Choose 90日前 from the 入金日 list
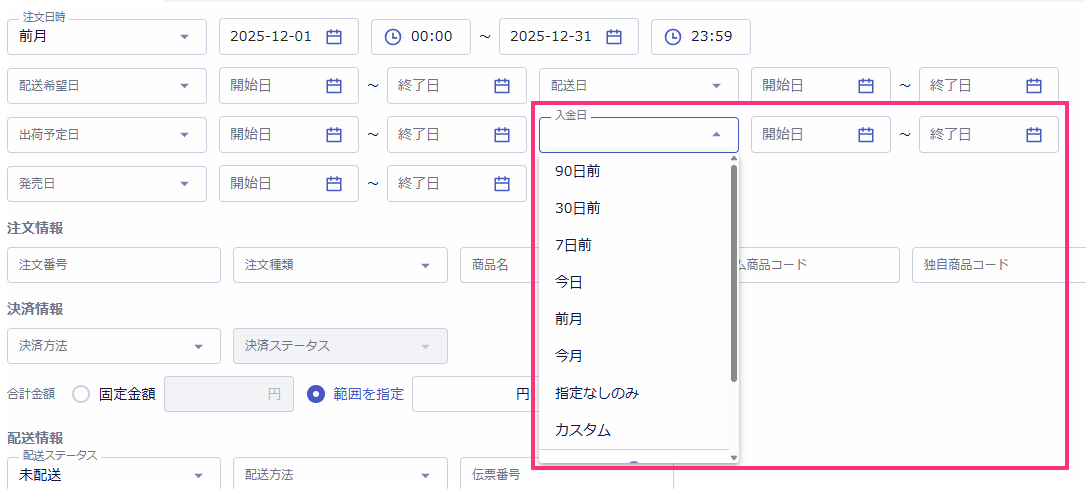This screenshot has width=1086, height=489. coord(578,172)
